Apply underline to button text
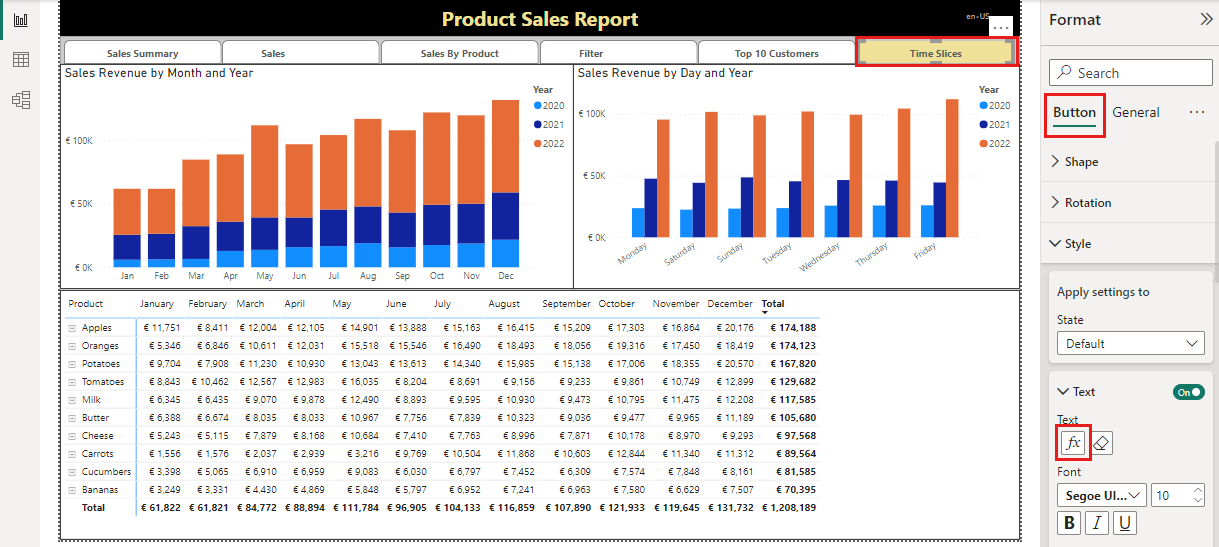The height and width of the screenshot is (547, 1219). pos(1125,522)
